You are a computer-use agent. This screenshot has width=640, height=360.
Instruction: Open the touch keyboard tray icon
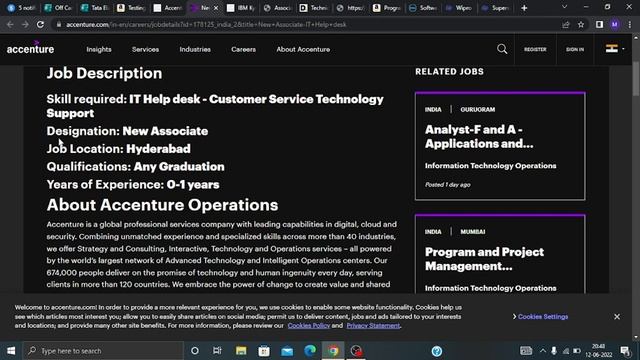(526, 351)
